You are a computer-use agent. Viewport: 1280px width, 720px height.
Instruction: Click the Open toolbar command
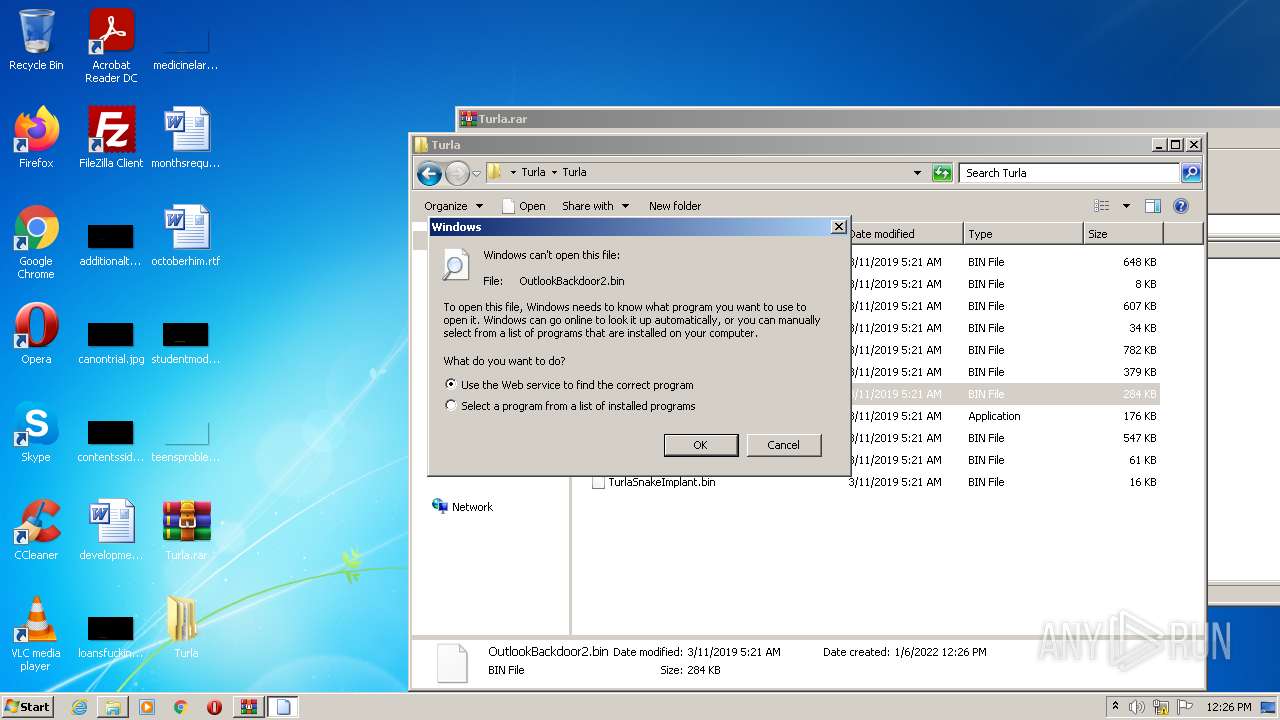click(523, 206)
